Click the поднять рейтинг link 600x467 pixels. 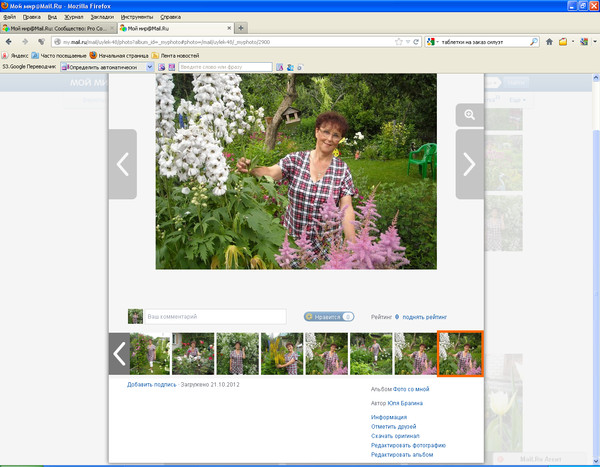click(x=424, y=317)
